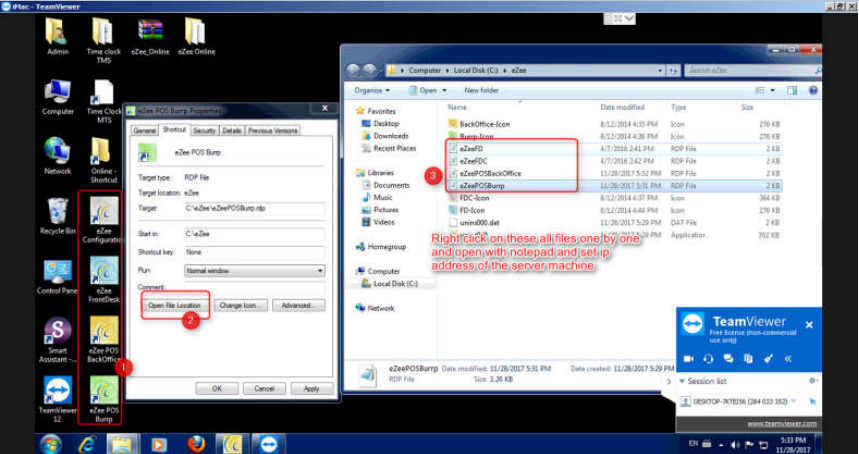Viewport: 859px width, 454px height.
Task: Switch to the Security tab
Action: [204, 131]
